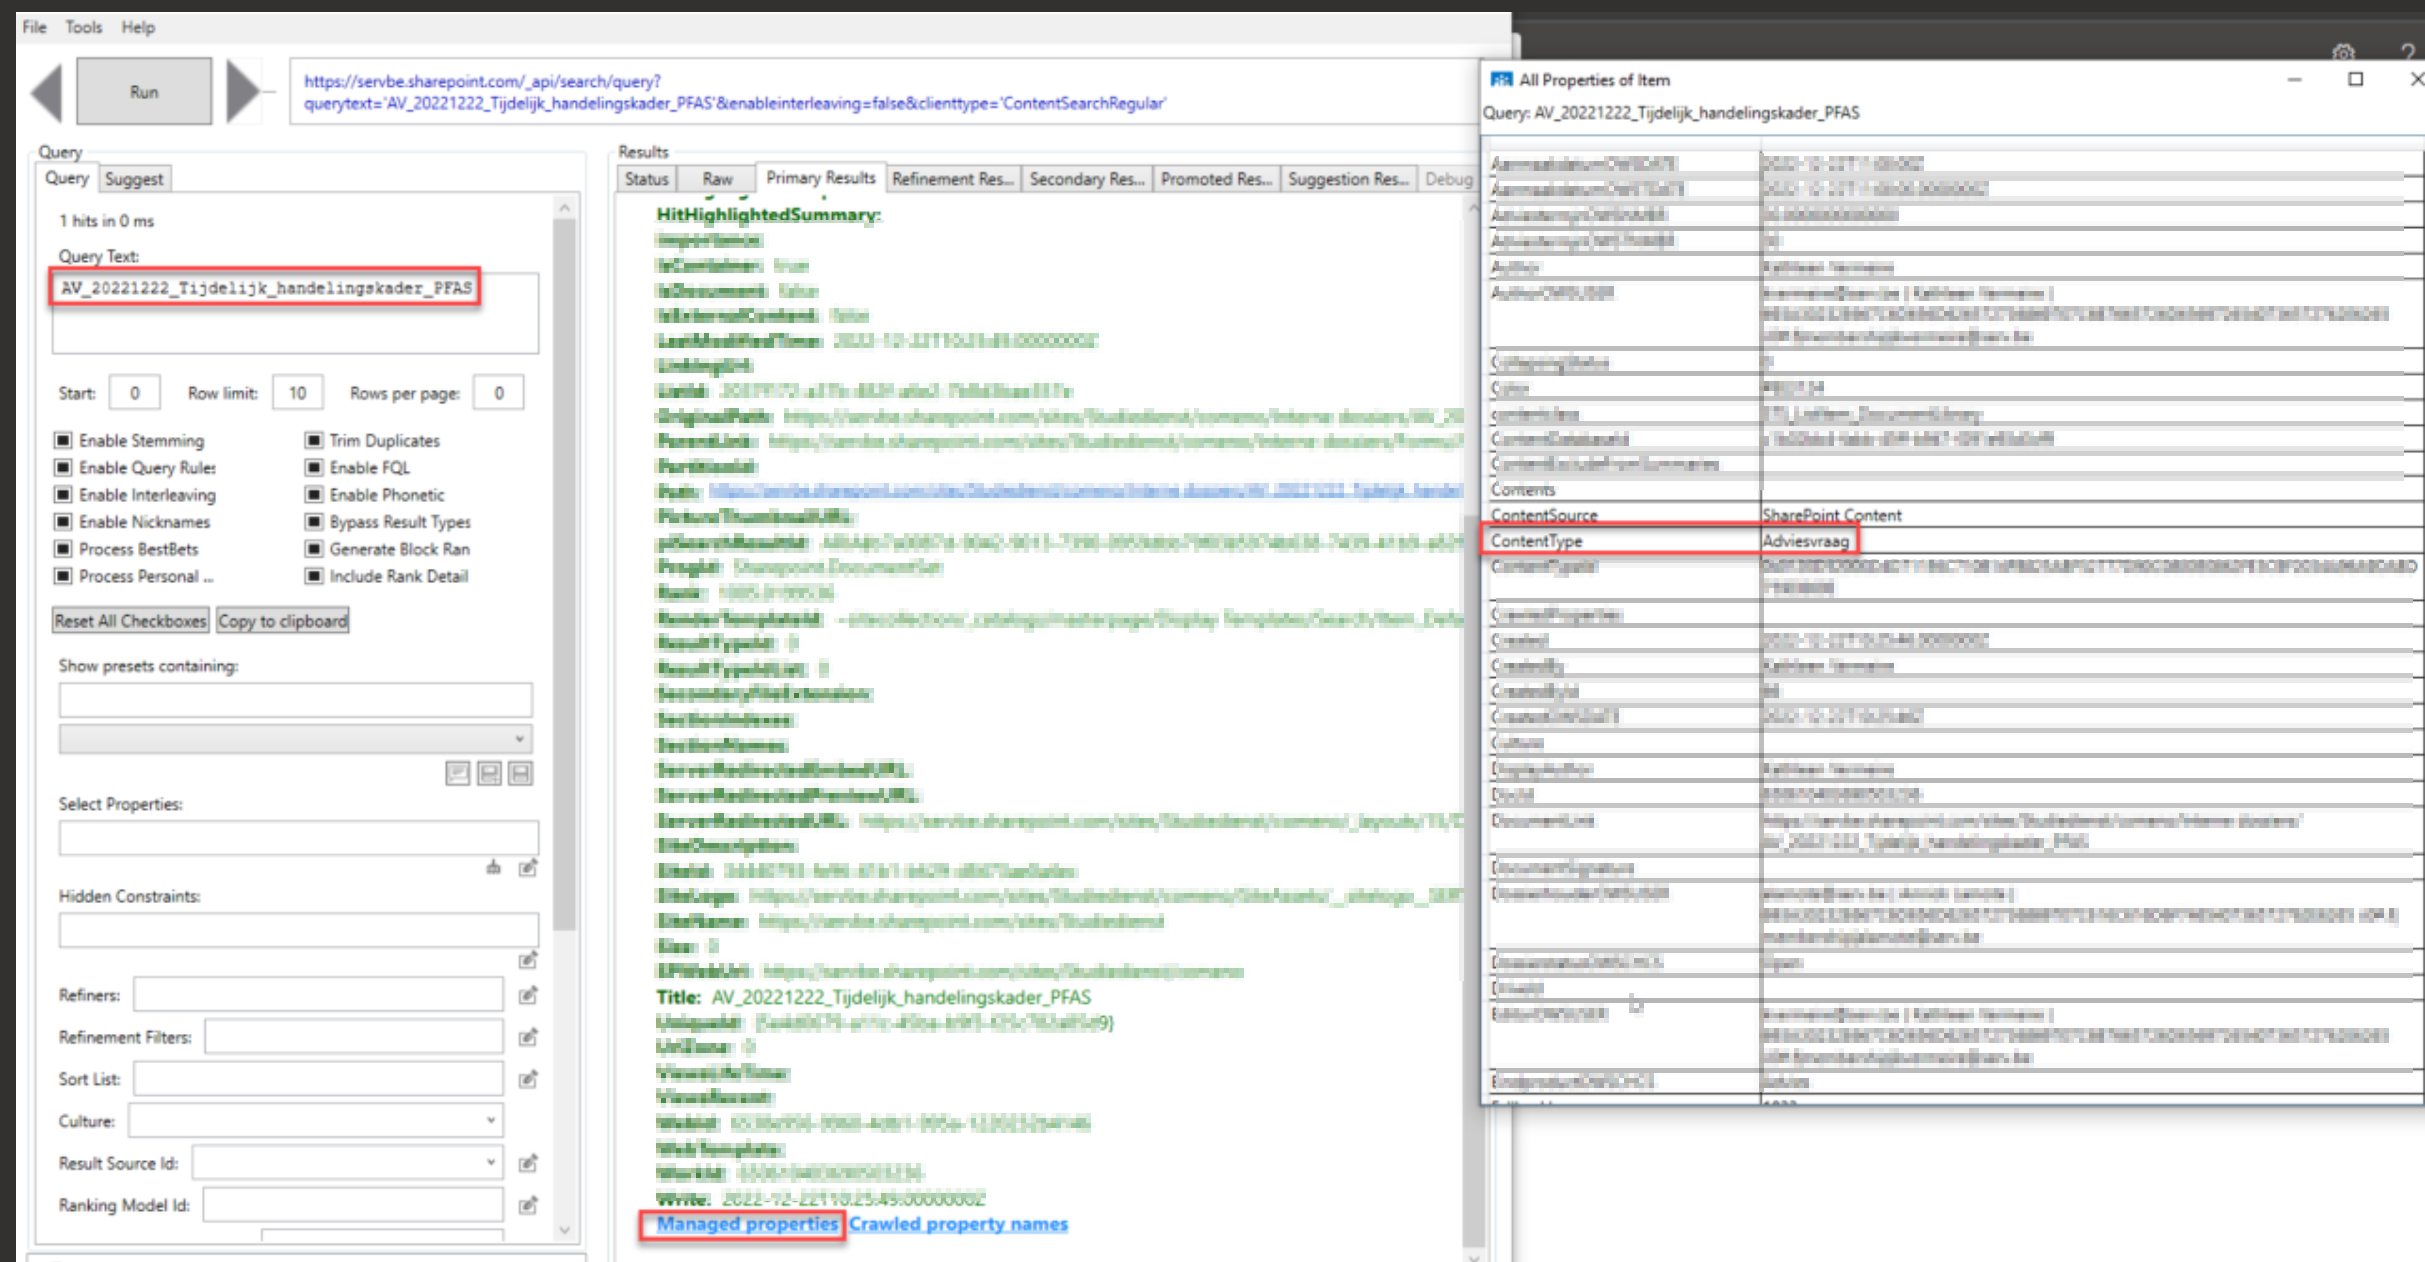Image resolution: width=2425 pixels, height=1262 pixels.
Task: Open the File menu
Action: pyautogui.click(x=35, y=27)
